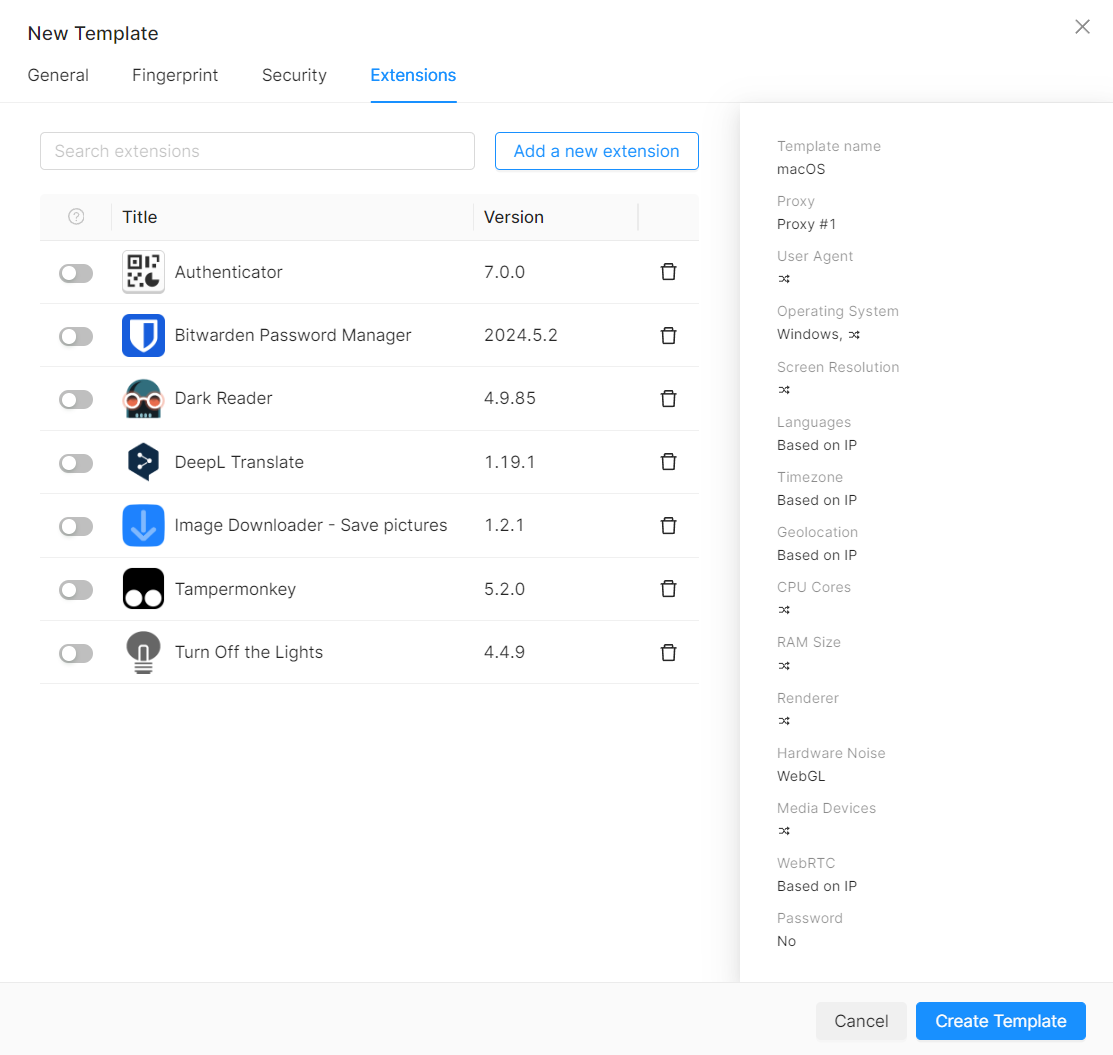The image size is (1113, 1055).
Task: Click version 5.2.0 cell
Action: 505,589
